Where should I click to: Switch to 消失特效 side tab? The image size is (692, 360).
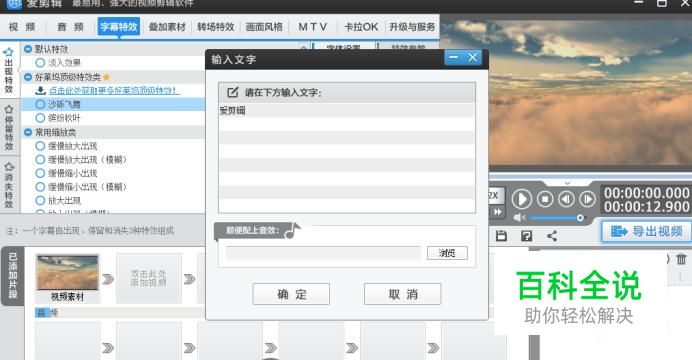8,184
